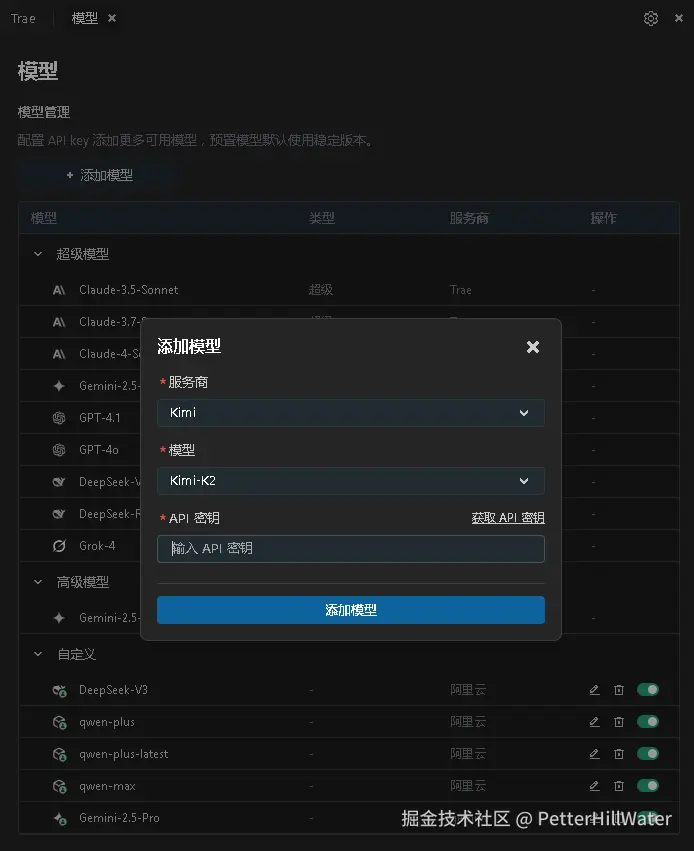Close the 添加模型 dialog
Screen dimensions: 694x851
[x=533, y=347]
